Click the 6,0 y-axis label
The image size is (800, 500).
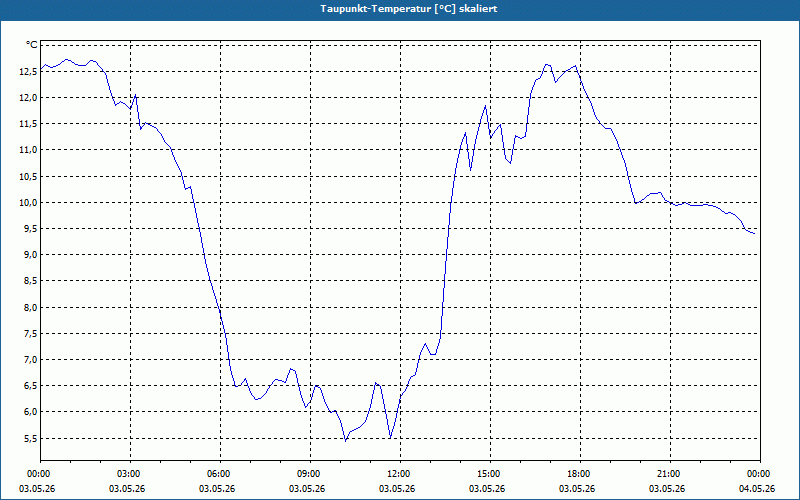[x=30, y=411]
